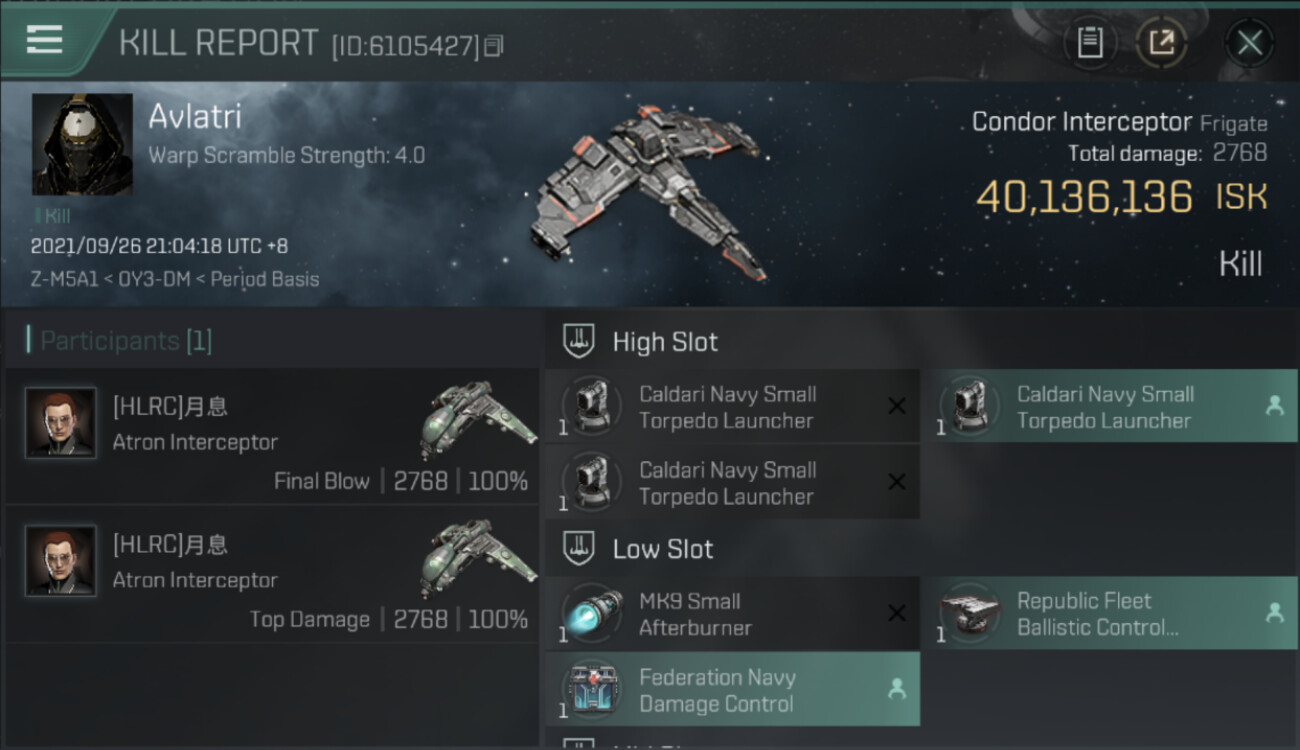The image size is (1300, 750).
Task: Tap the person icon on Federation Navy Damage Control
Action: [897, 689]
